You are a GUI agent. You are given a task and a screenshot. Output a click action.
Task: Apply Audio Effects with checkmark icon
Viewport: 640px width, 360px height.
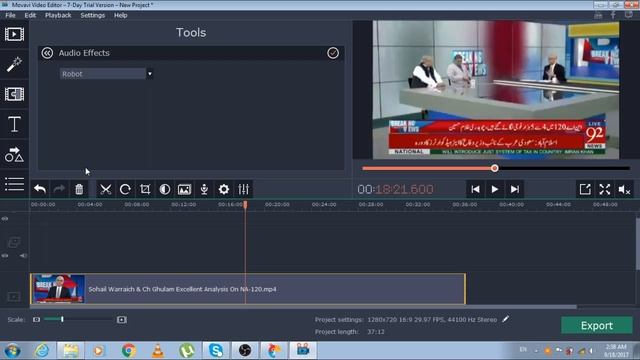[x=333, y=53]
